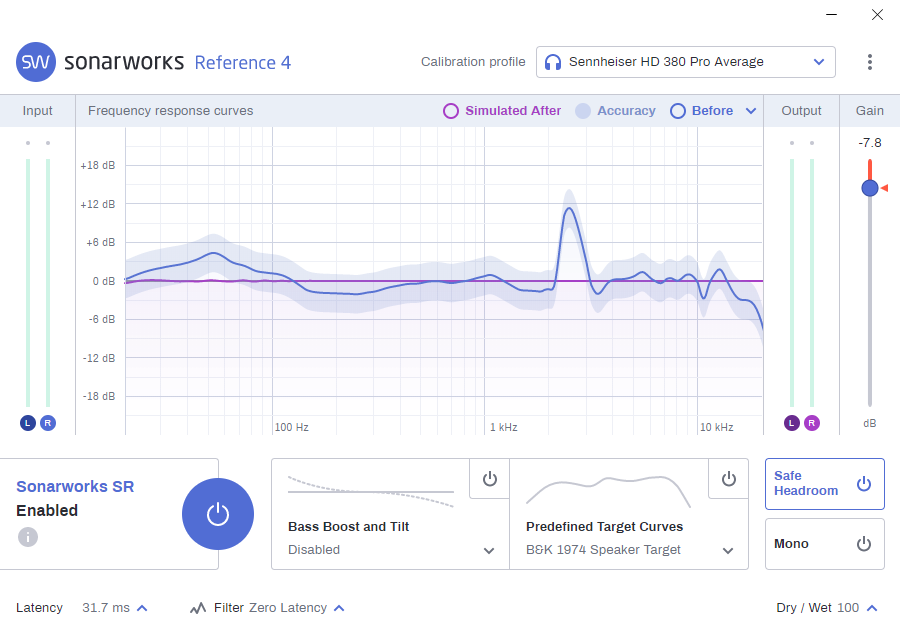Image resolution: width=900 pixels, height=617 pixels.
Task: Toggle Bass Boost and Tilt power
Action: [489, 479]
